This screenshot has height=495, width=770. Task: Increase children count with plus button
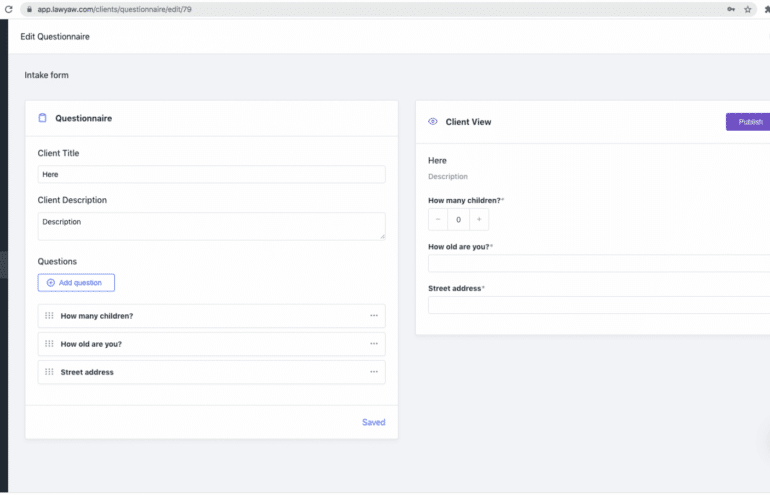[x=479, y=220]
